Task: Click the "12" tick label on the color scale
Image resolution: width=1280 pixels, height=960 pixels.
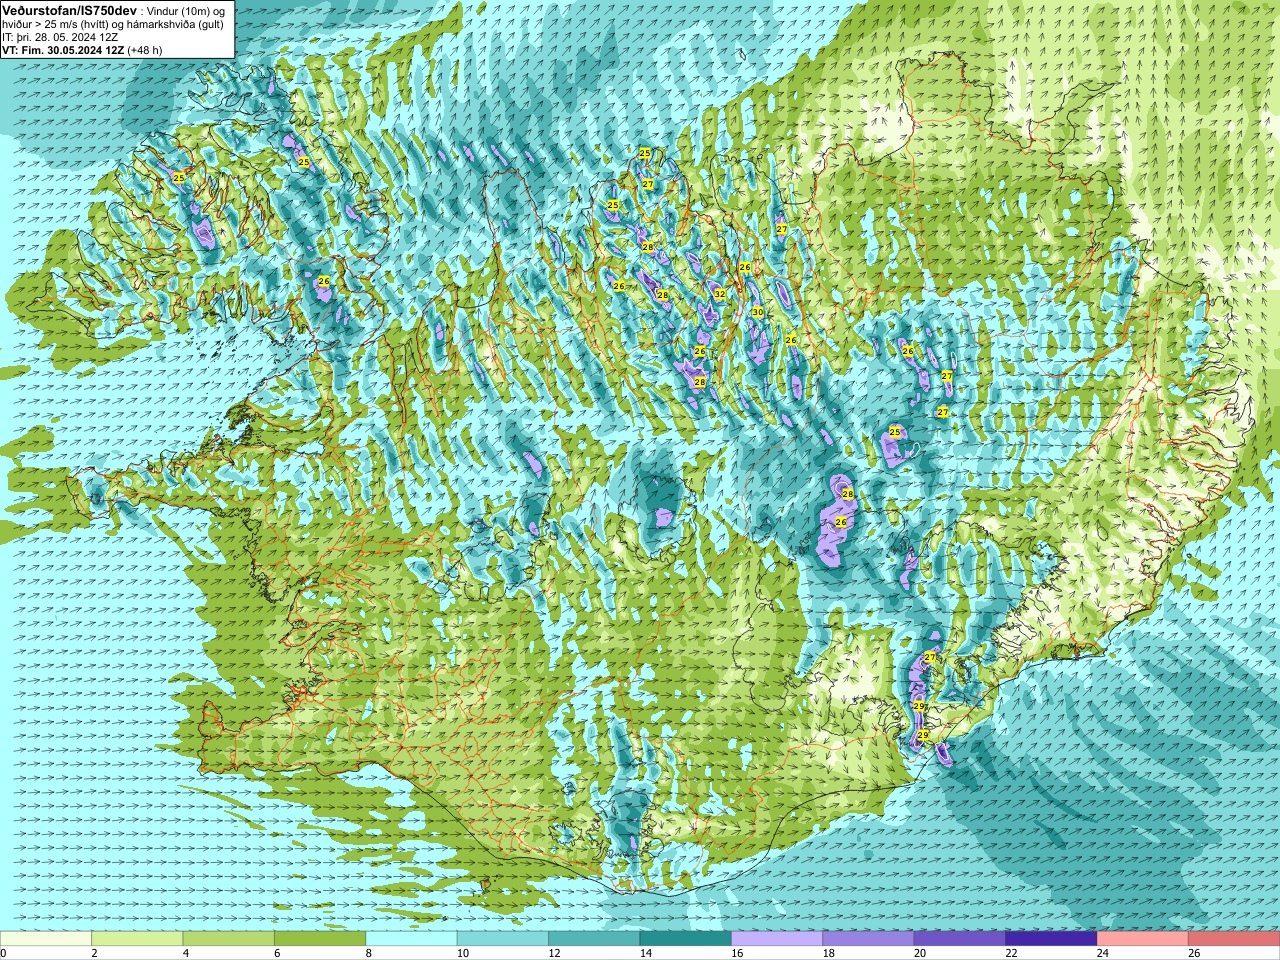Action: pyautogui.click(x=554, y=953)
